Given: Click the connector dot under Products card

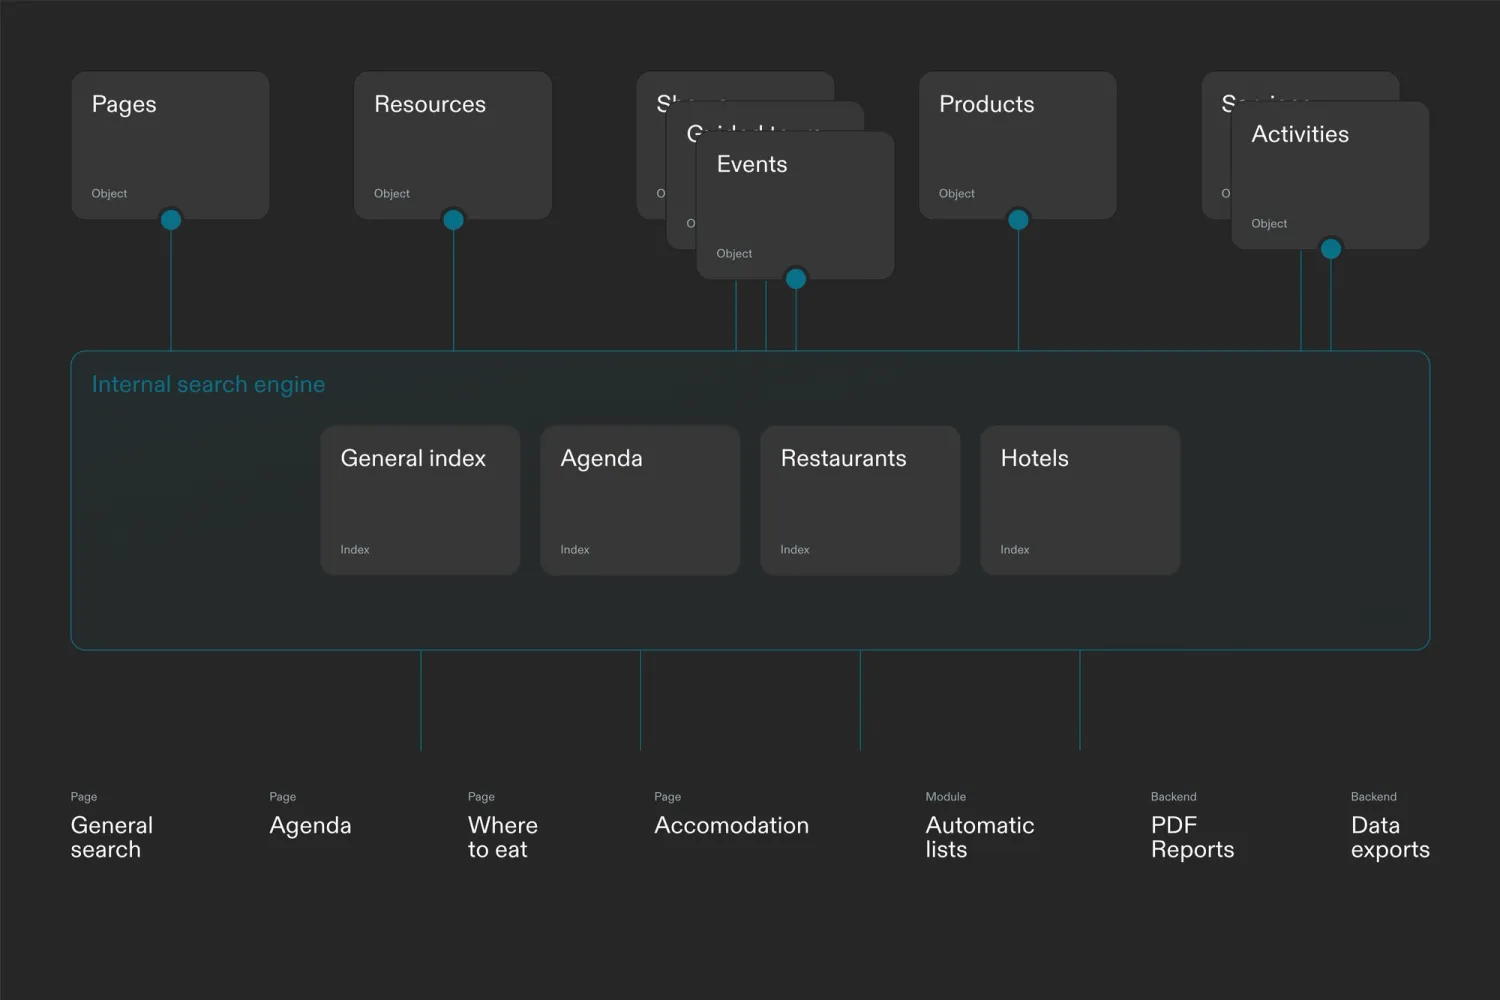Looking at the screenshot, I should (x=1018, y=219).
